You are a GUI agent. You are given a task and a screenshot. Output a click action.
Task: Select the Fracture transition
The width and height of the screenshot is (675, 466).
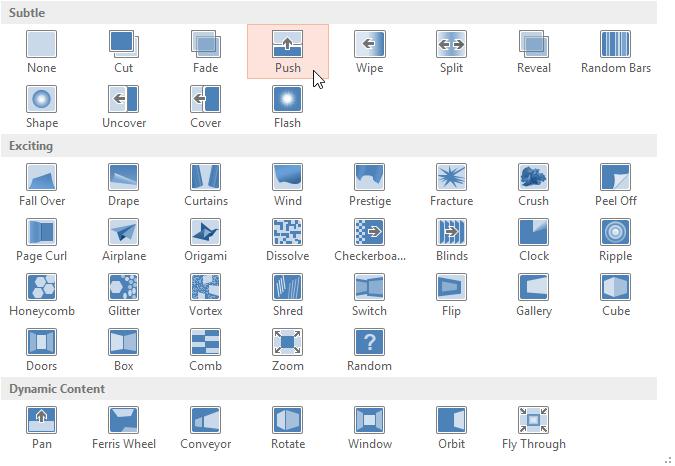click(451, 185)
